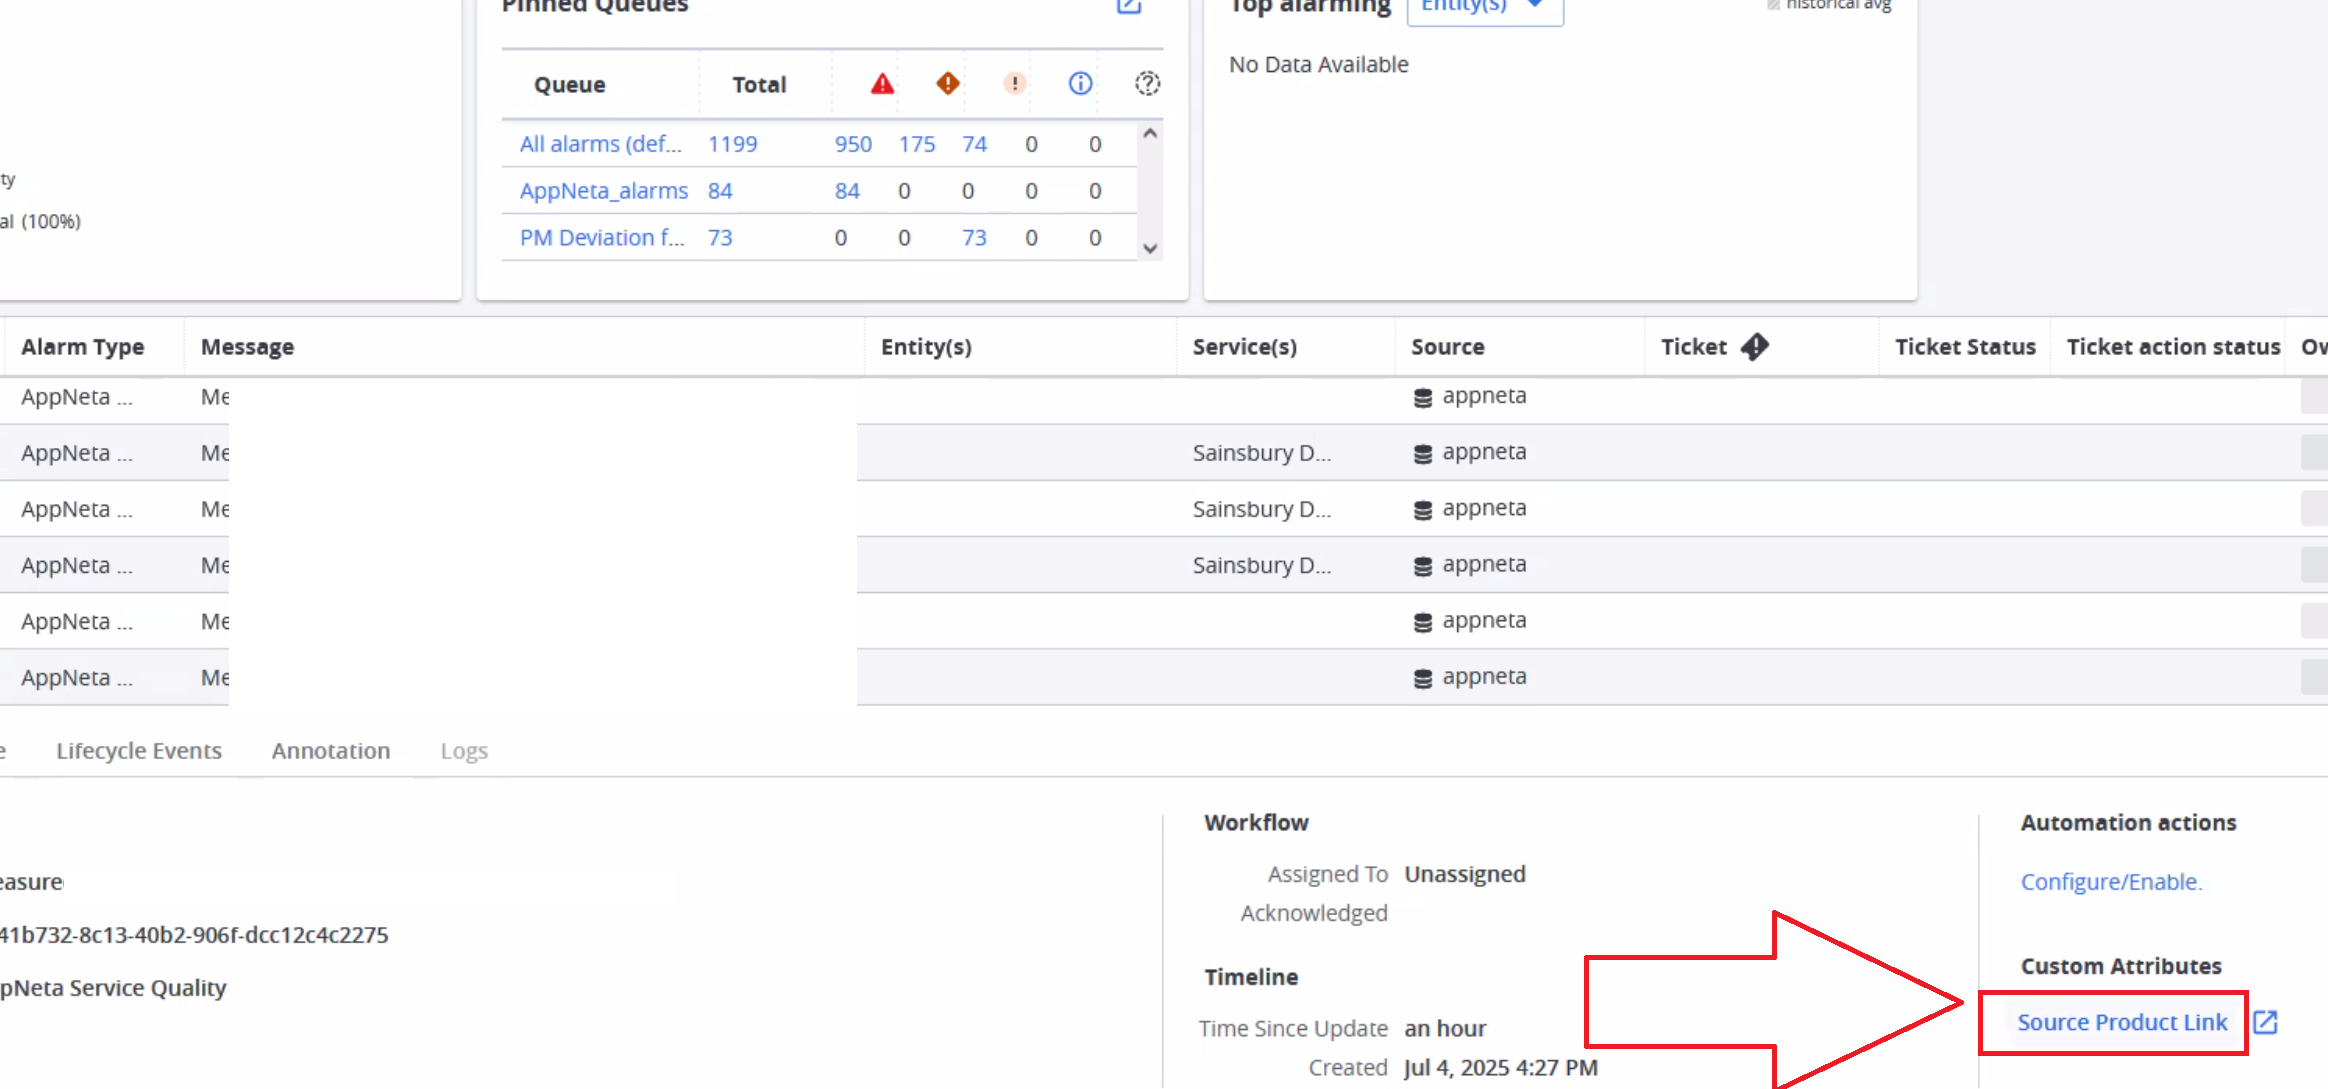Sort by the Alarm Type column header
This screenshot has height=1089, width=2328.
83,347
